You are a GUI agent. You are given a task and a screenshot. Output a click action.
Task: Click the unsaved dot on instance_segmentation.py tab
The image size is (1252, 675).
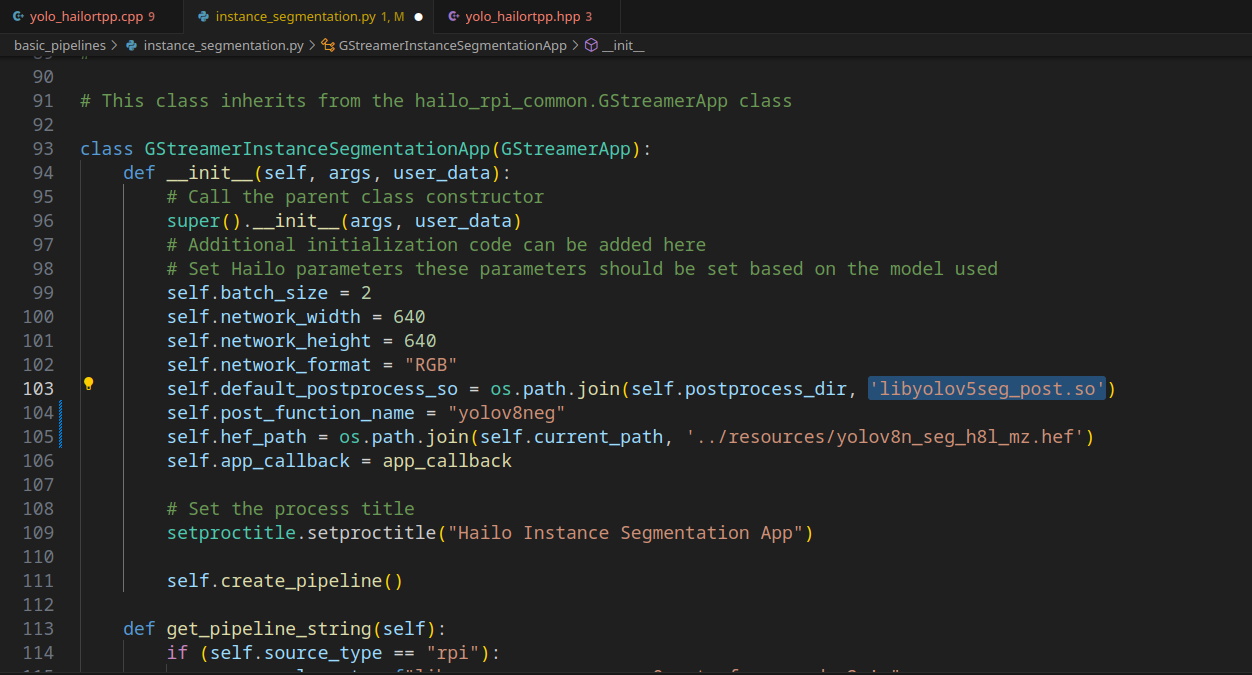click(418, 17)
